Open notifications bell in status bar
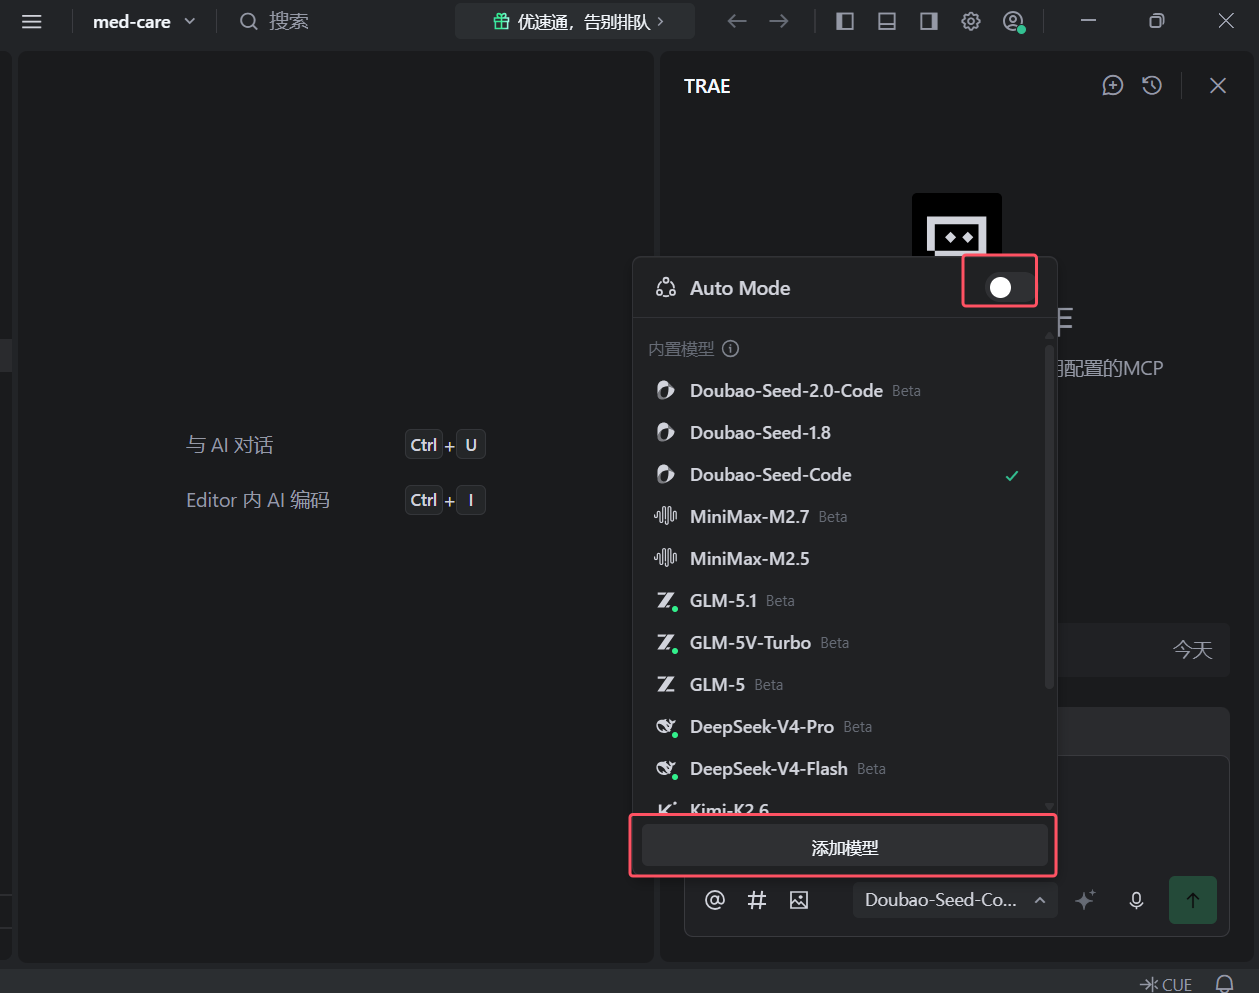This screenshot has height=993, width=1259. pos(1224,984)
